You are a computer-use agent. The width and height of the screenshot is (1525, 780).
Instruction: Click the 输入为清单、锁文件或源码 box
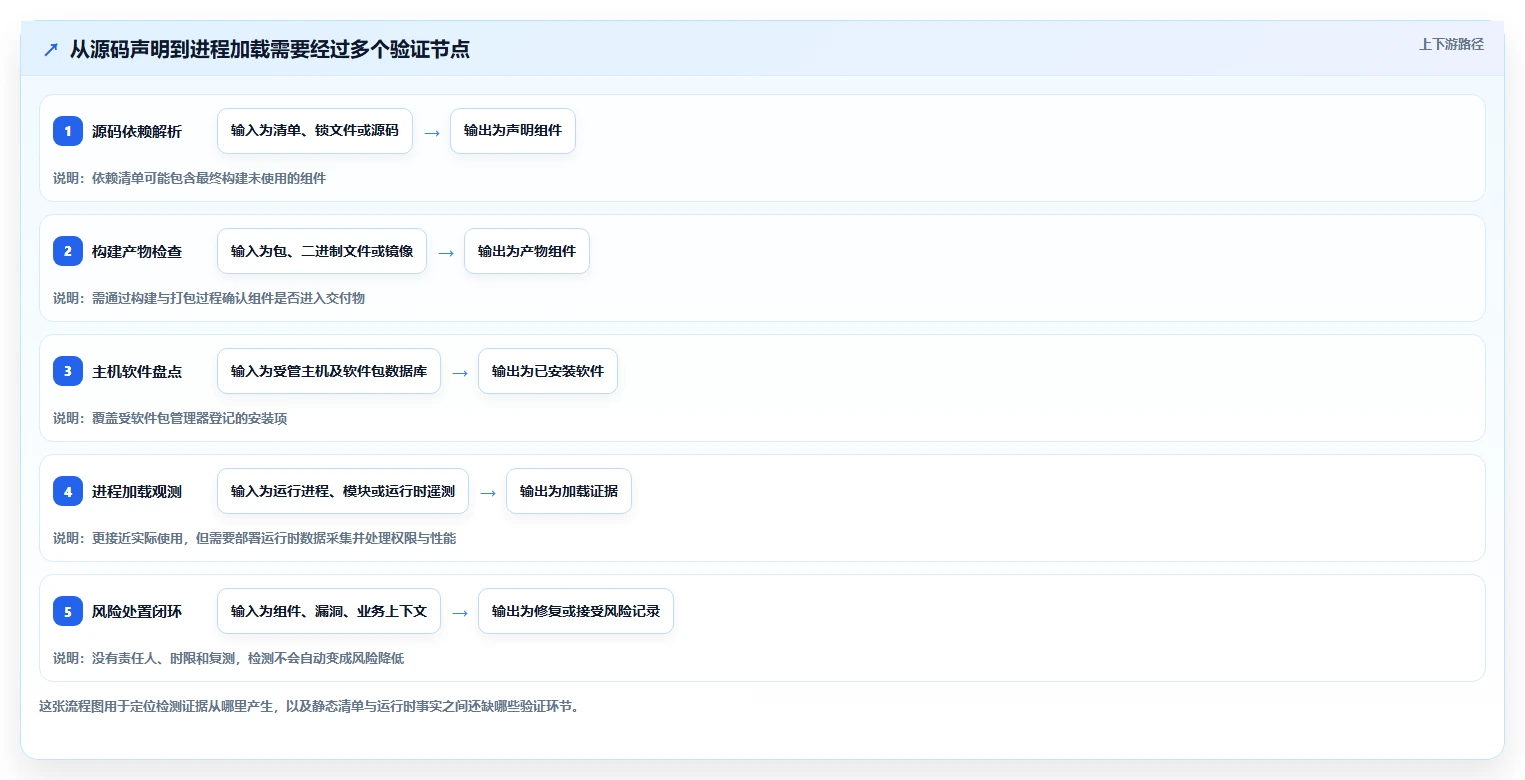[x=315, y=131]
